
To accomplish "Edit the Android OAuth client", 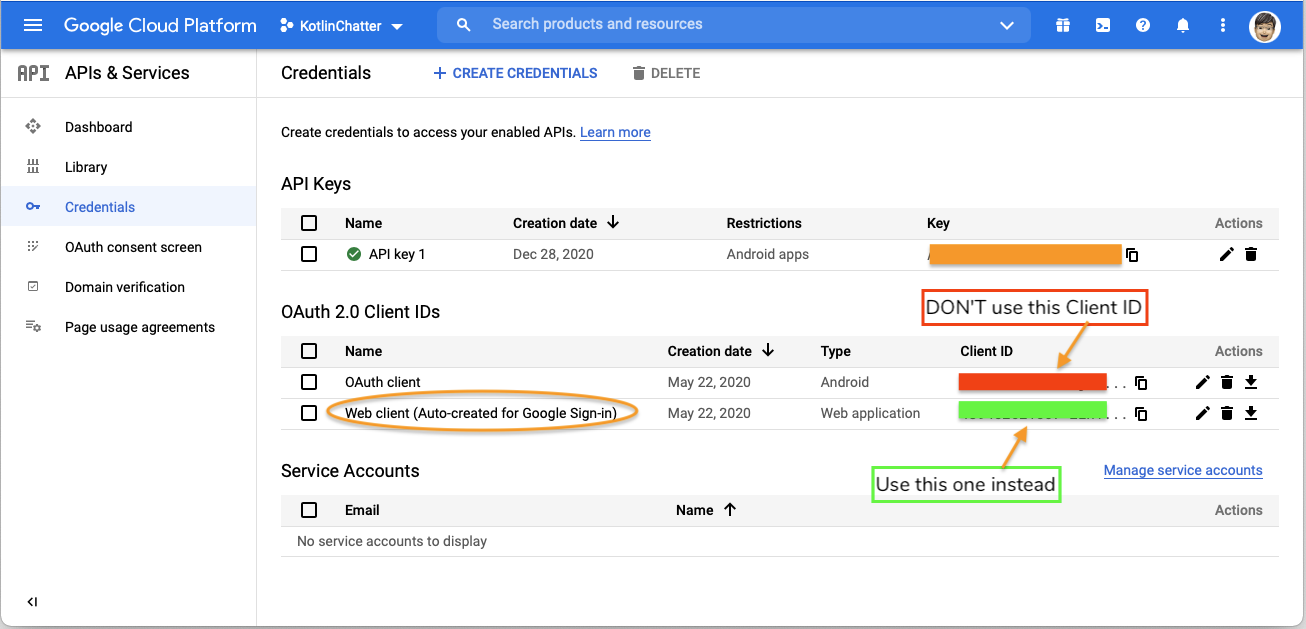I will pos(1203,382).
